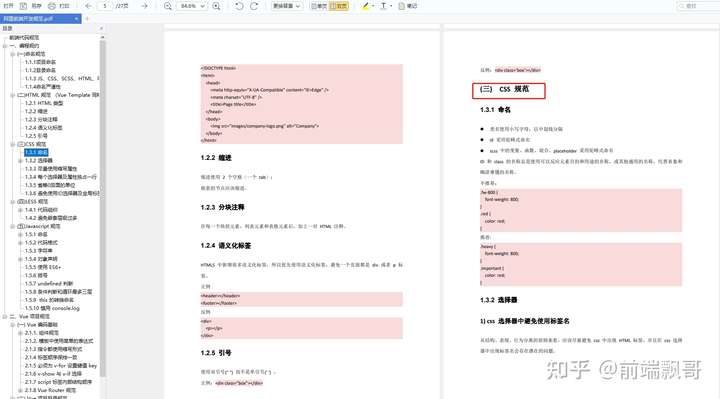Screen dimensions: 720x399
Task: Select outline entry 2.1.6 v-show v-if
Action: click(x=53, y=374)
